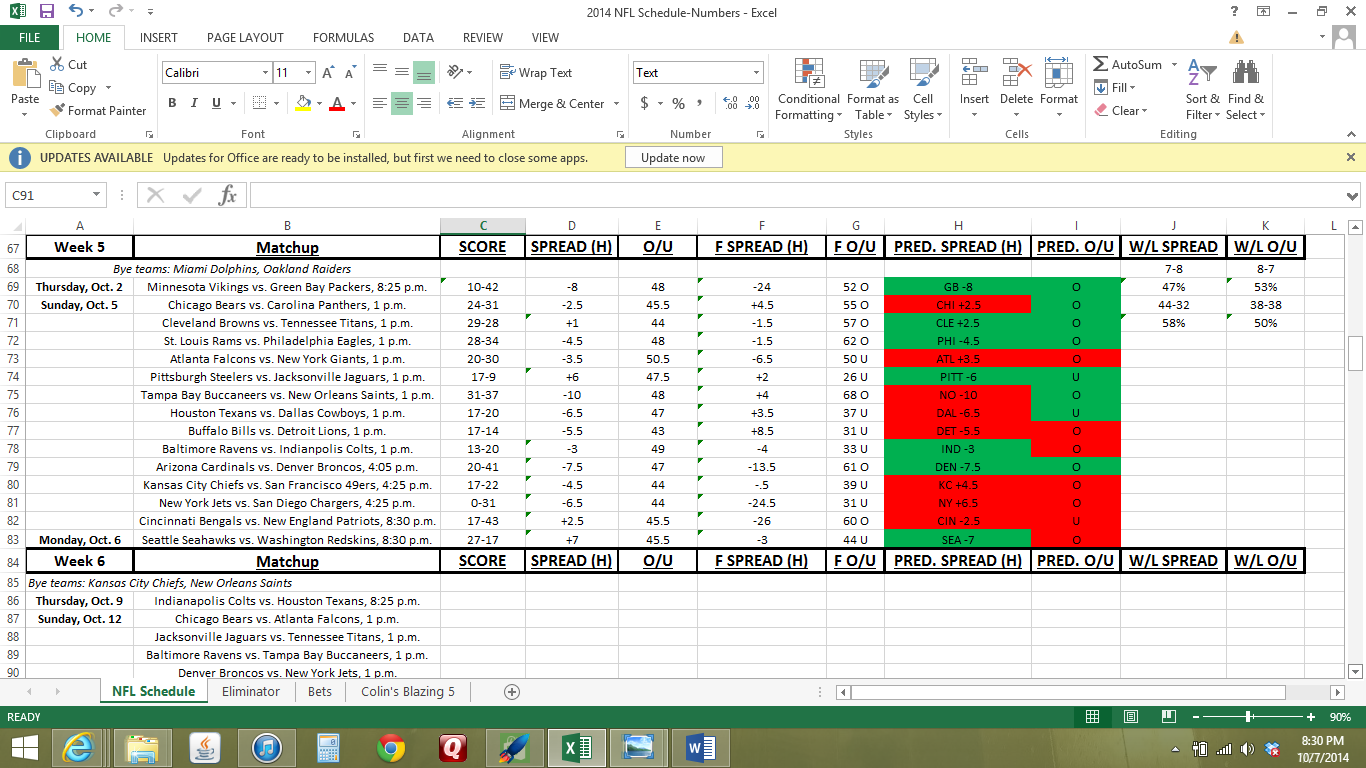Viewport: 1366px width, 768px height.
Task: Switch to the Eliminator sheet tab
Action: click(x=250, y=691)
